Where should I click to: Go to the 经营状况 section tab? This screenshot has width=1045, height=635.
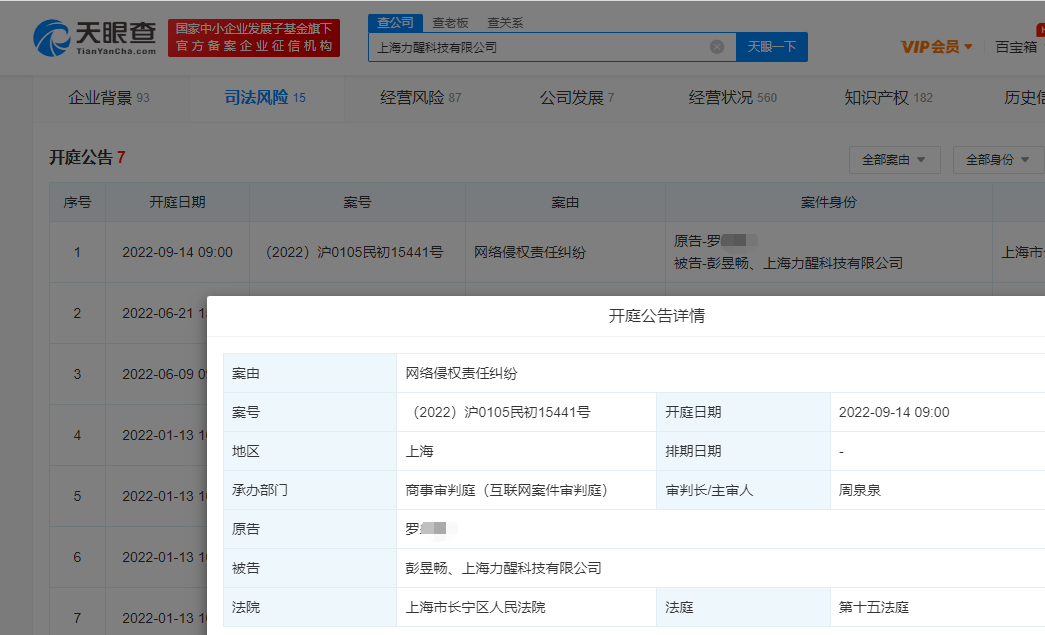(732, 98)
